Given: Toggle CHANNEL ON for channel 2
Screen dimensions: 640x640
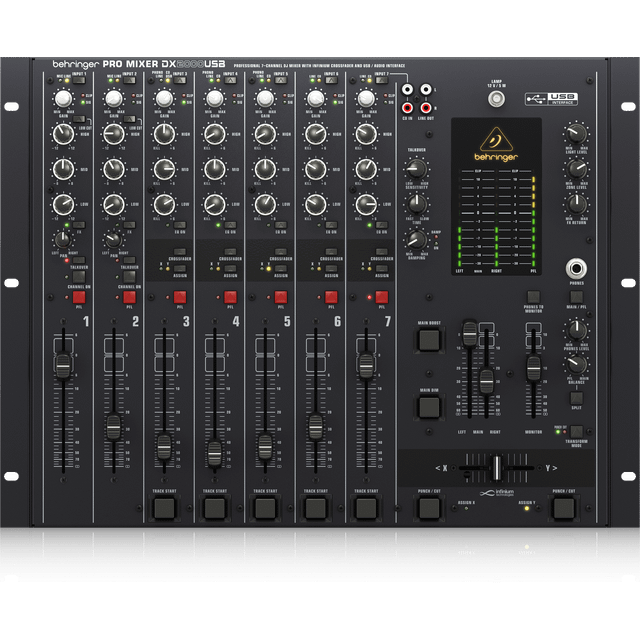Looking at the screenshot, I should [x=129, y=277].
